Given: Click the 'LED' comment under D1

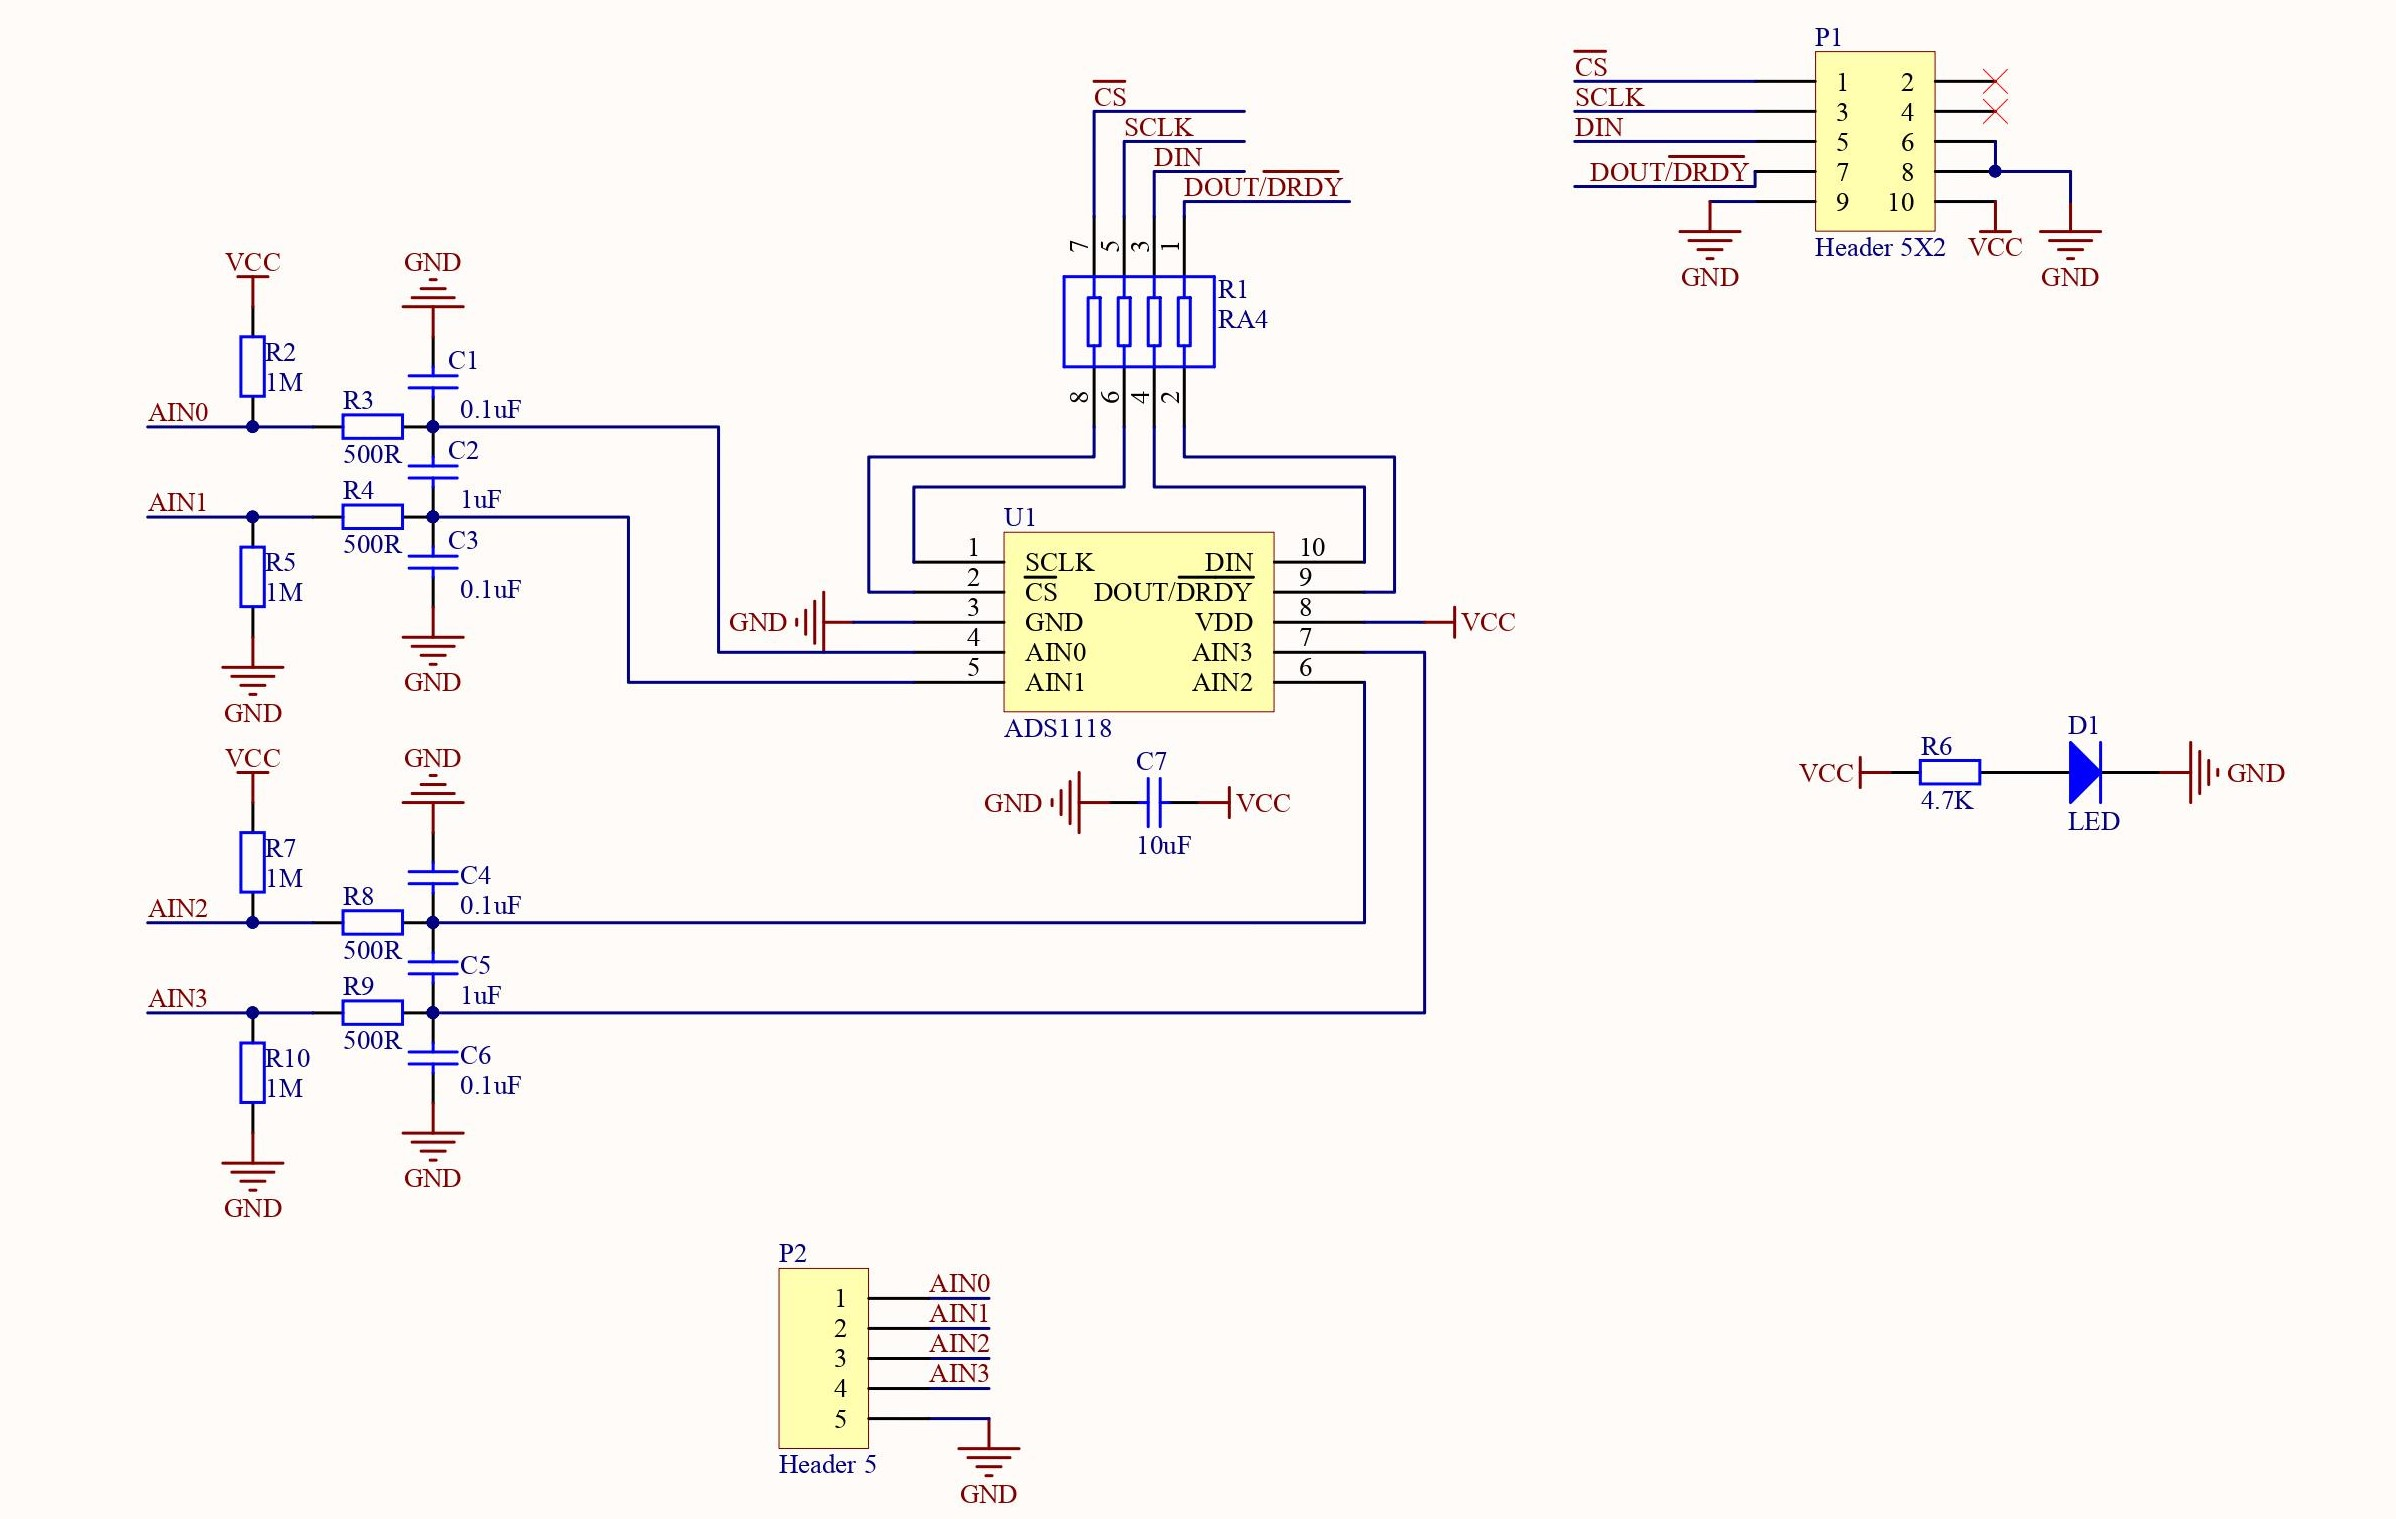Looking at the screenshot, I should coord(2093,821).
